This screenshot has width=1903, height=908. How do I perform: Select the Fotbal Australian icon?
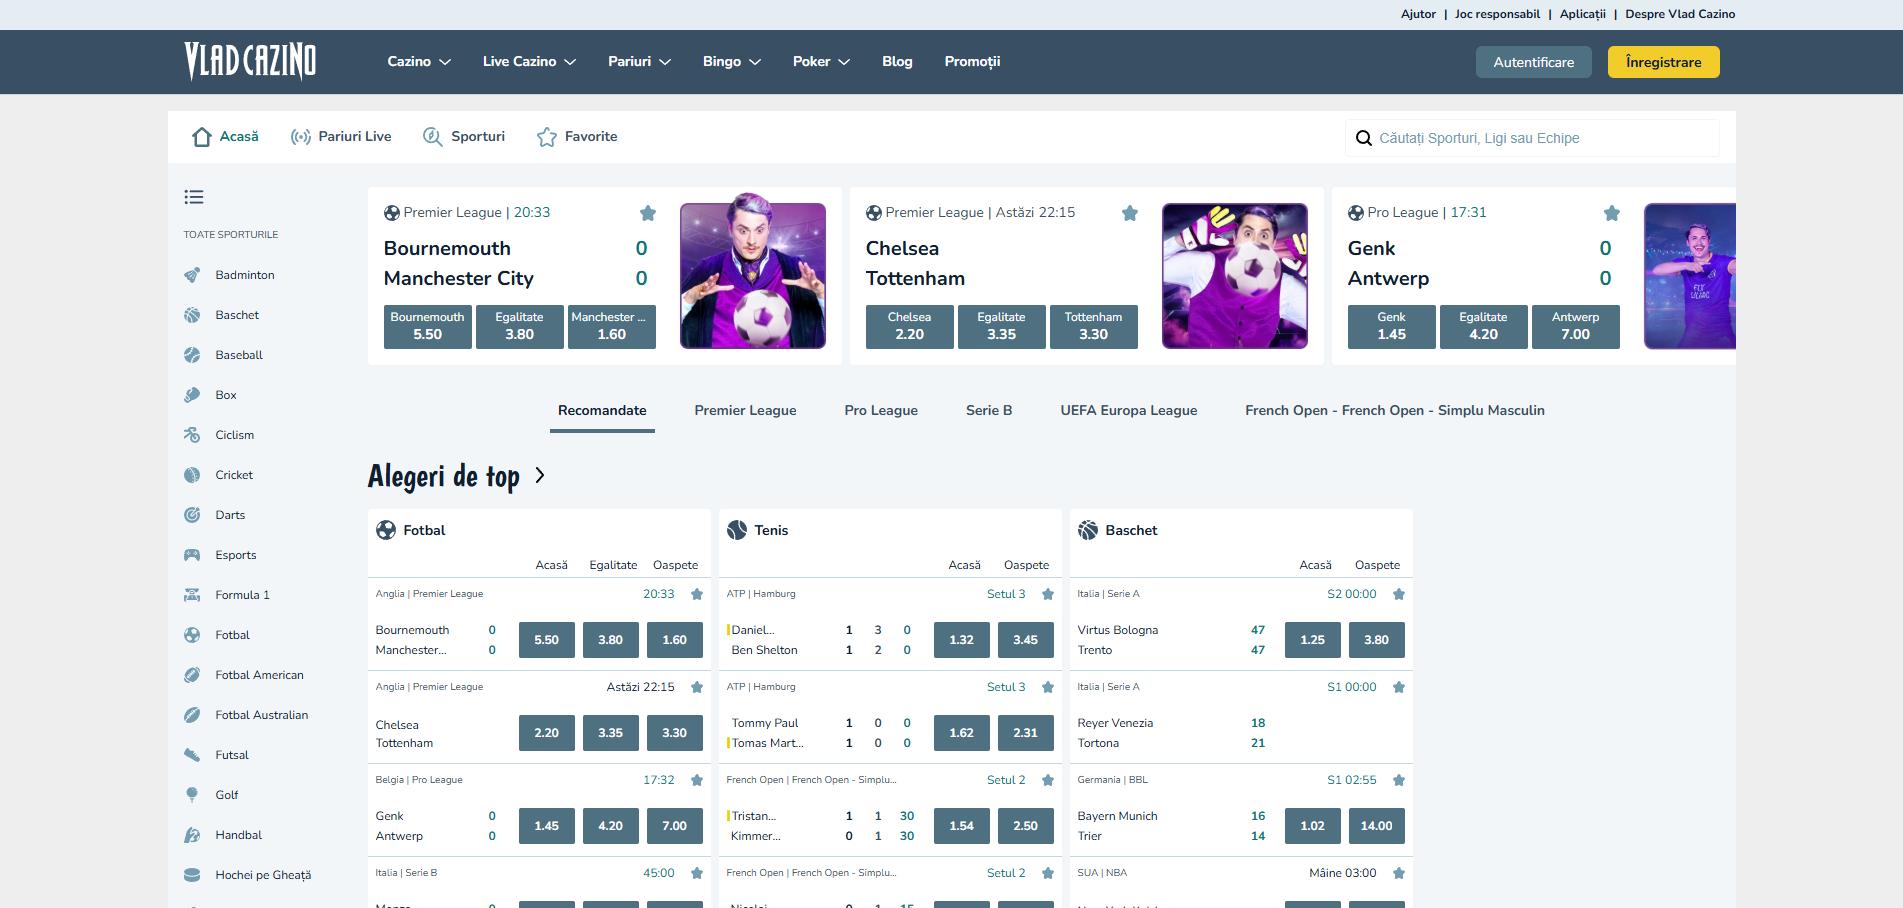point(192,715)
